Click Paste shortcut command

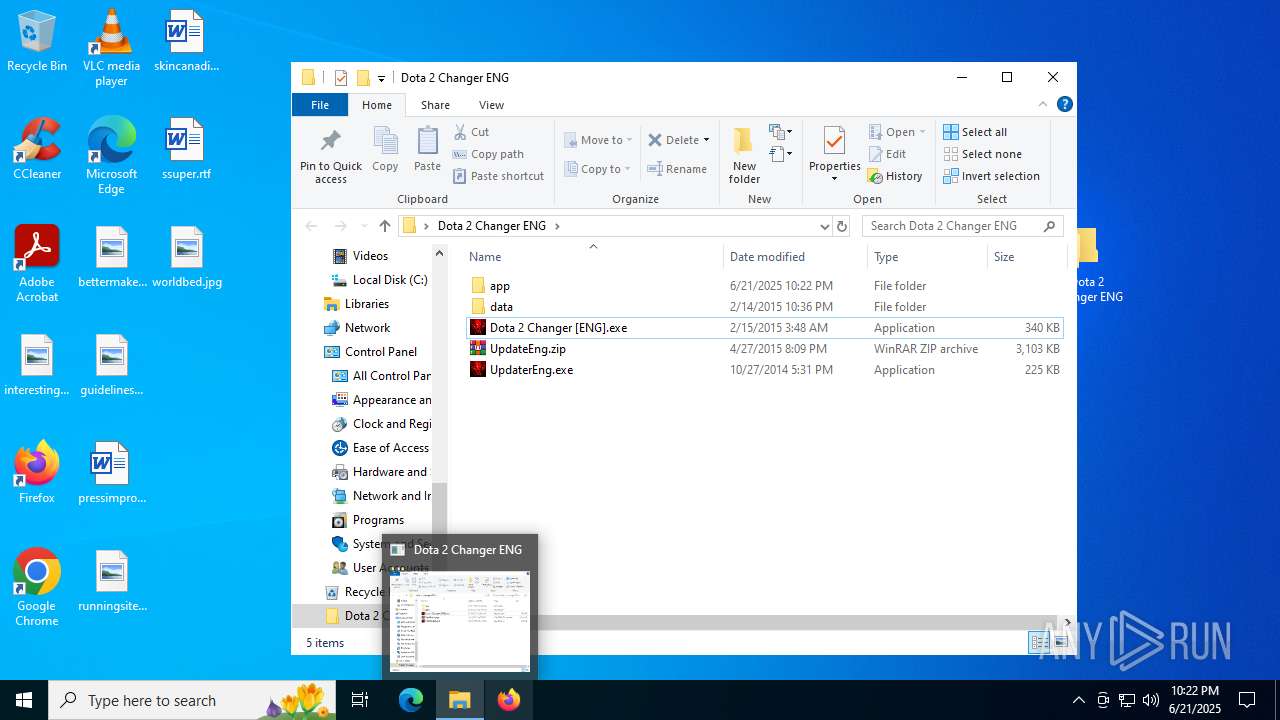[498, 176]
